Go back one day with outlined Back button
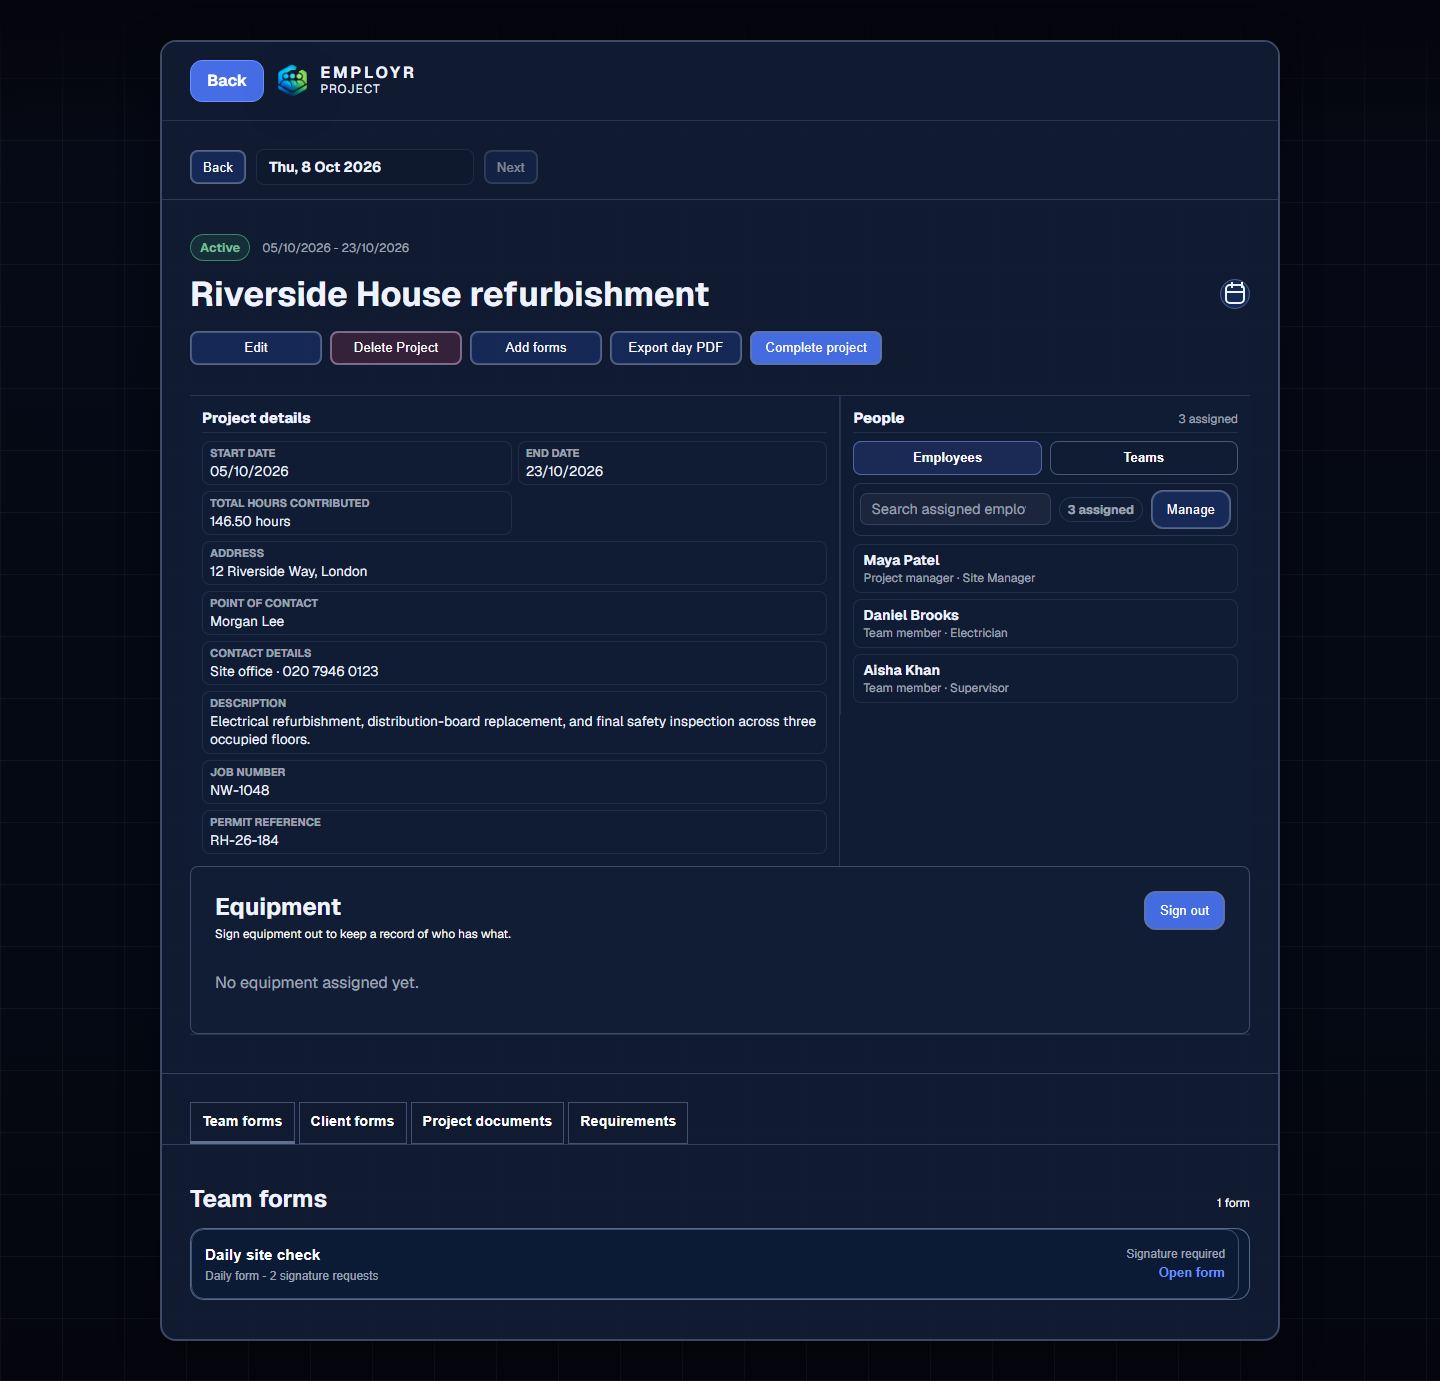The width and height of the screenshot is (1440, 1381). (x=218, y=167)
